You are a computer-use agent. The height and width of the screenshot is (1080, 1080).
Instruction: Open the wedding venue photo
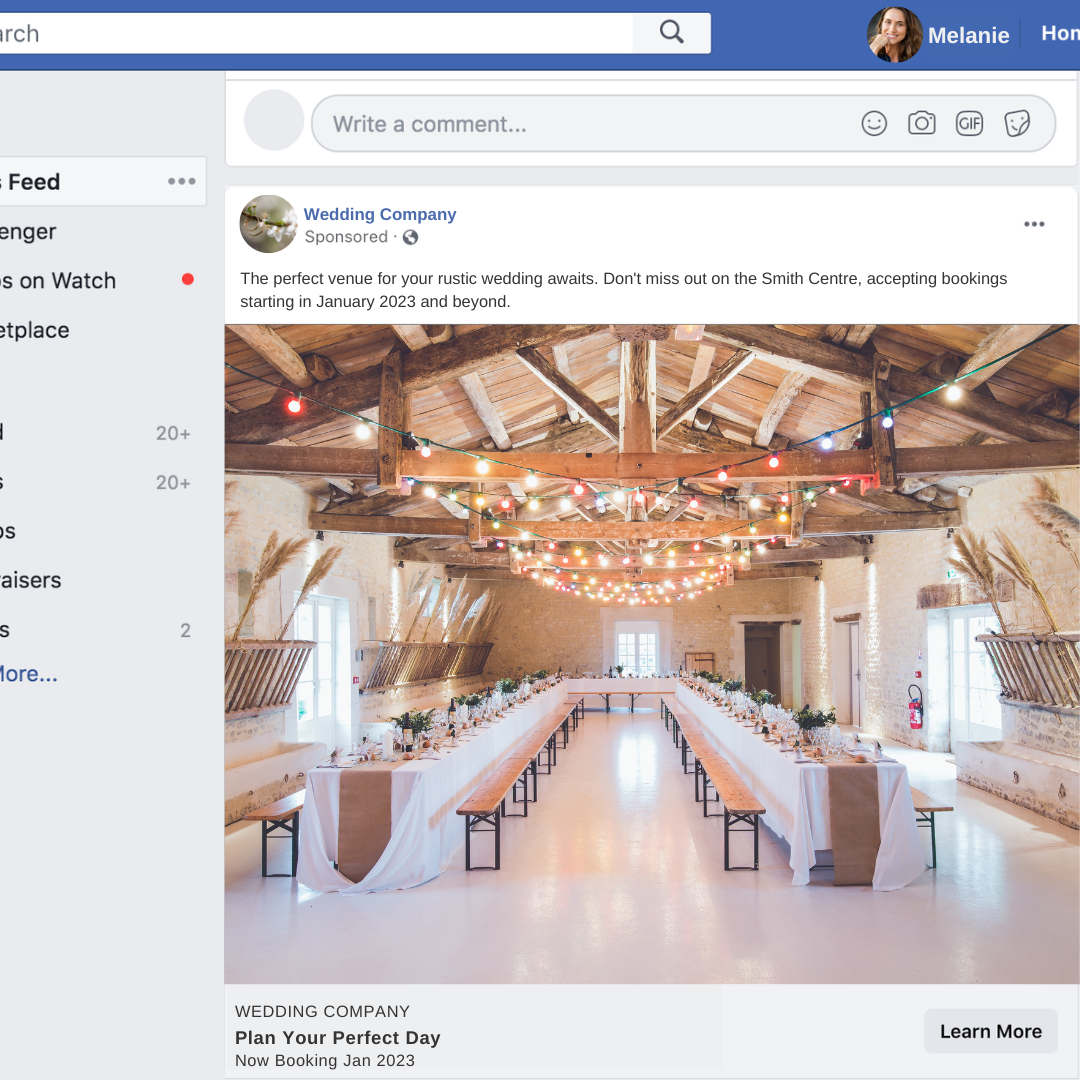652,654
